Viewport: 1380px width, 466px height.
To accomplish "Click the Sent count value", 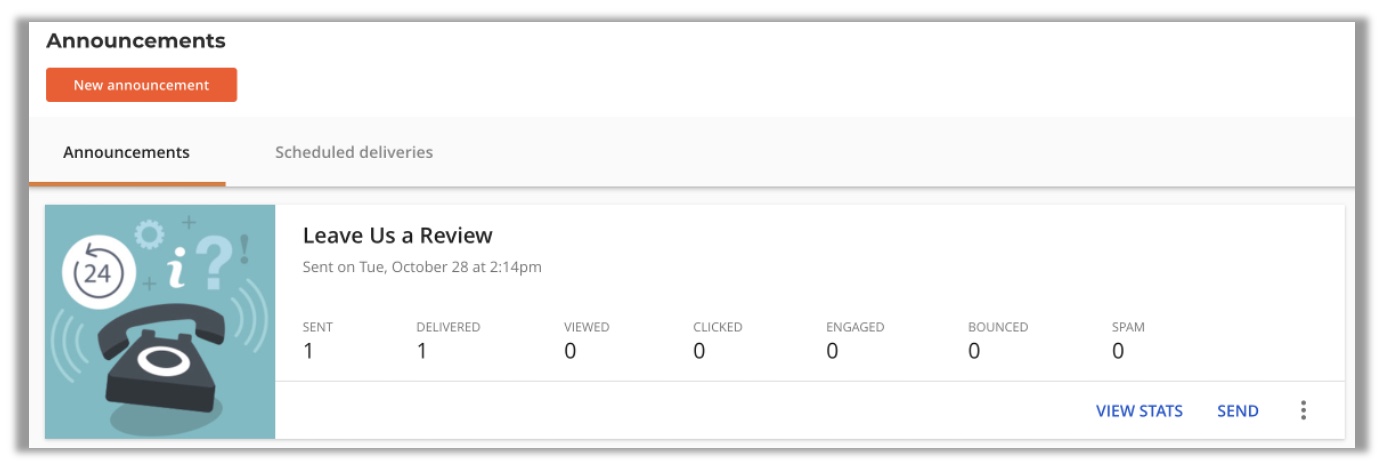I will pyautogui.click(x=308, y=351).
